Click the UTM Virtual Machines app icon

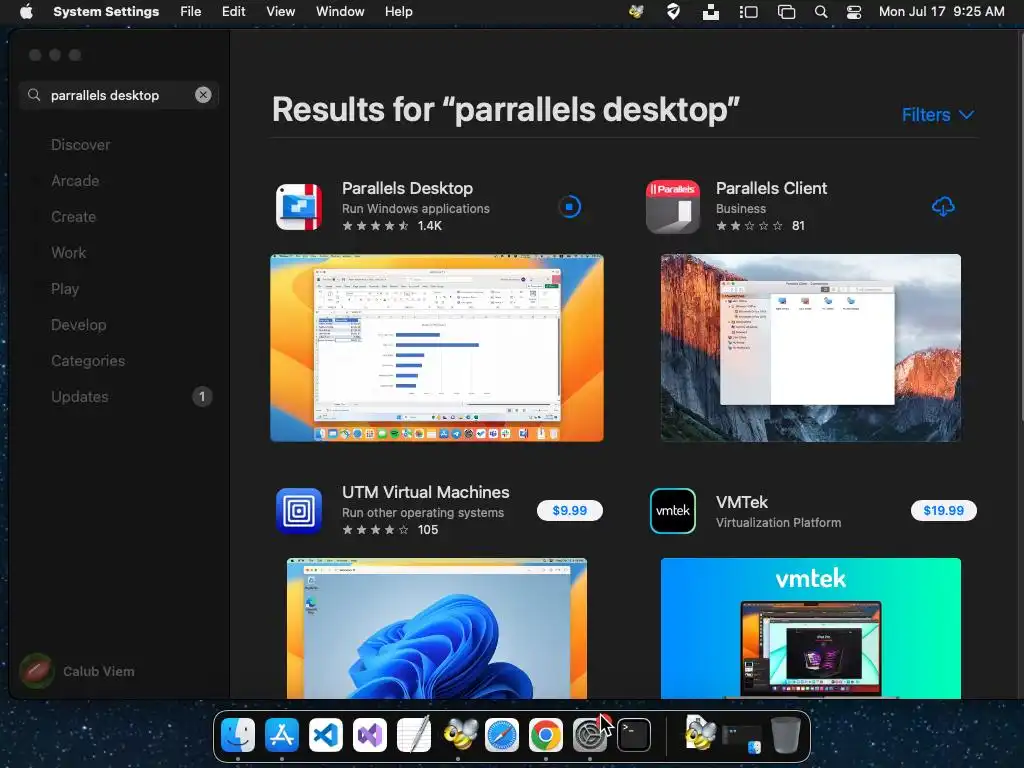pos(299,511)
